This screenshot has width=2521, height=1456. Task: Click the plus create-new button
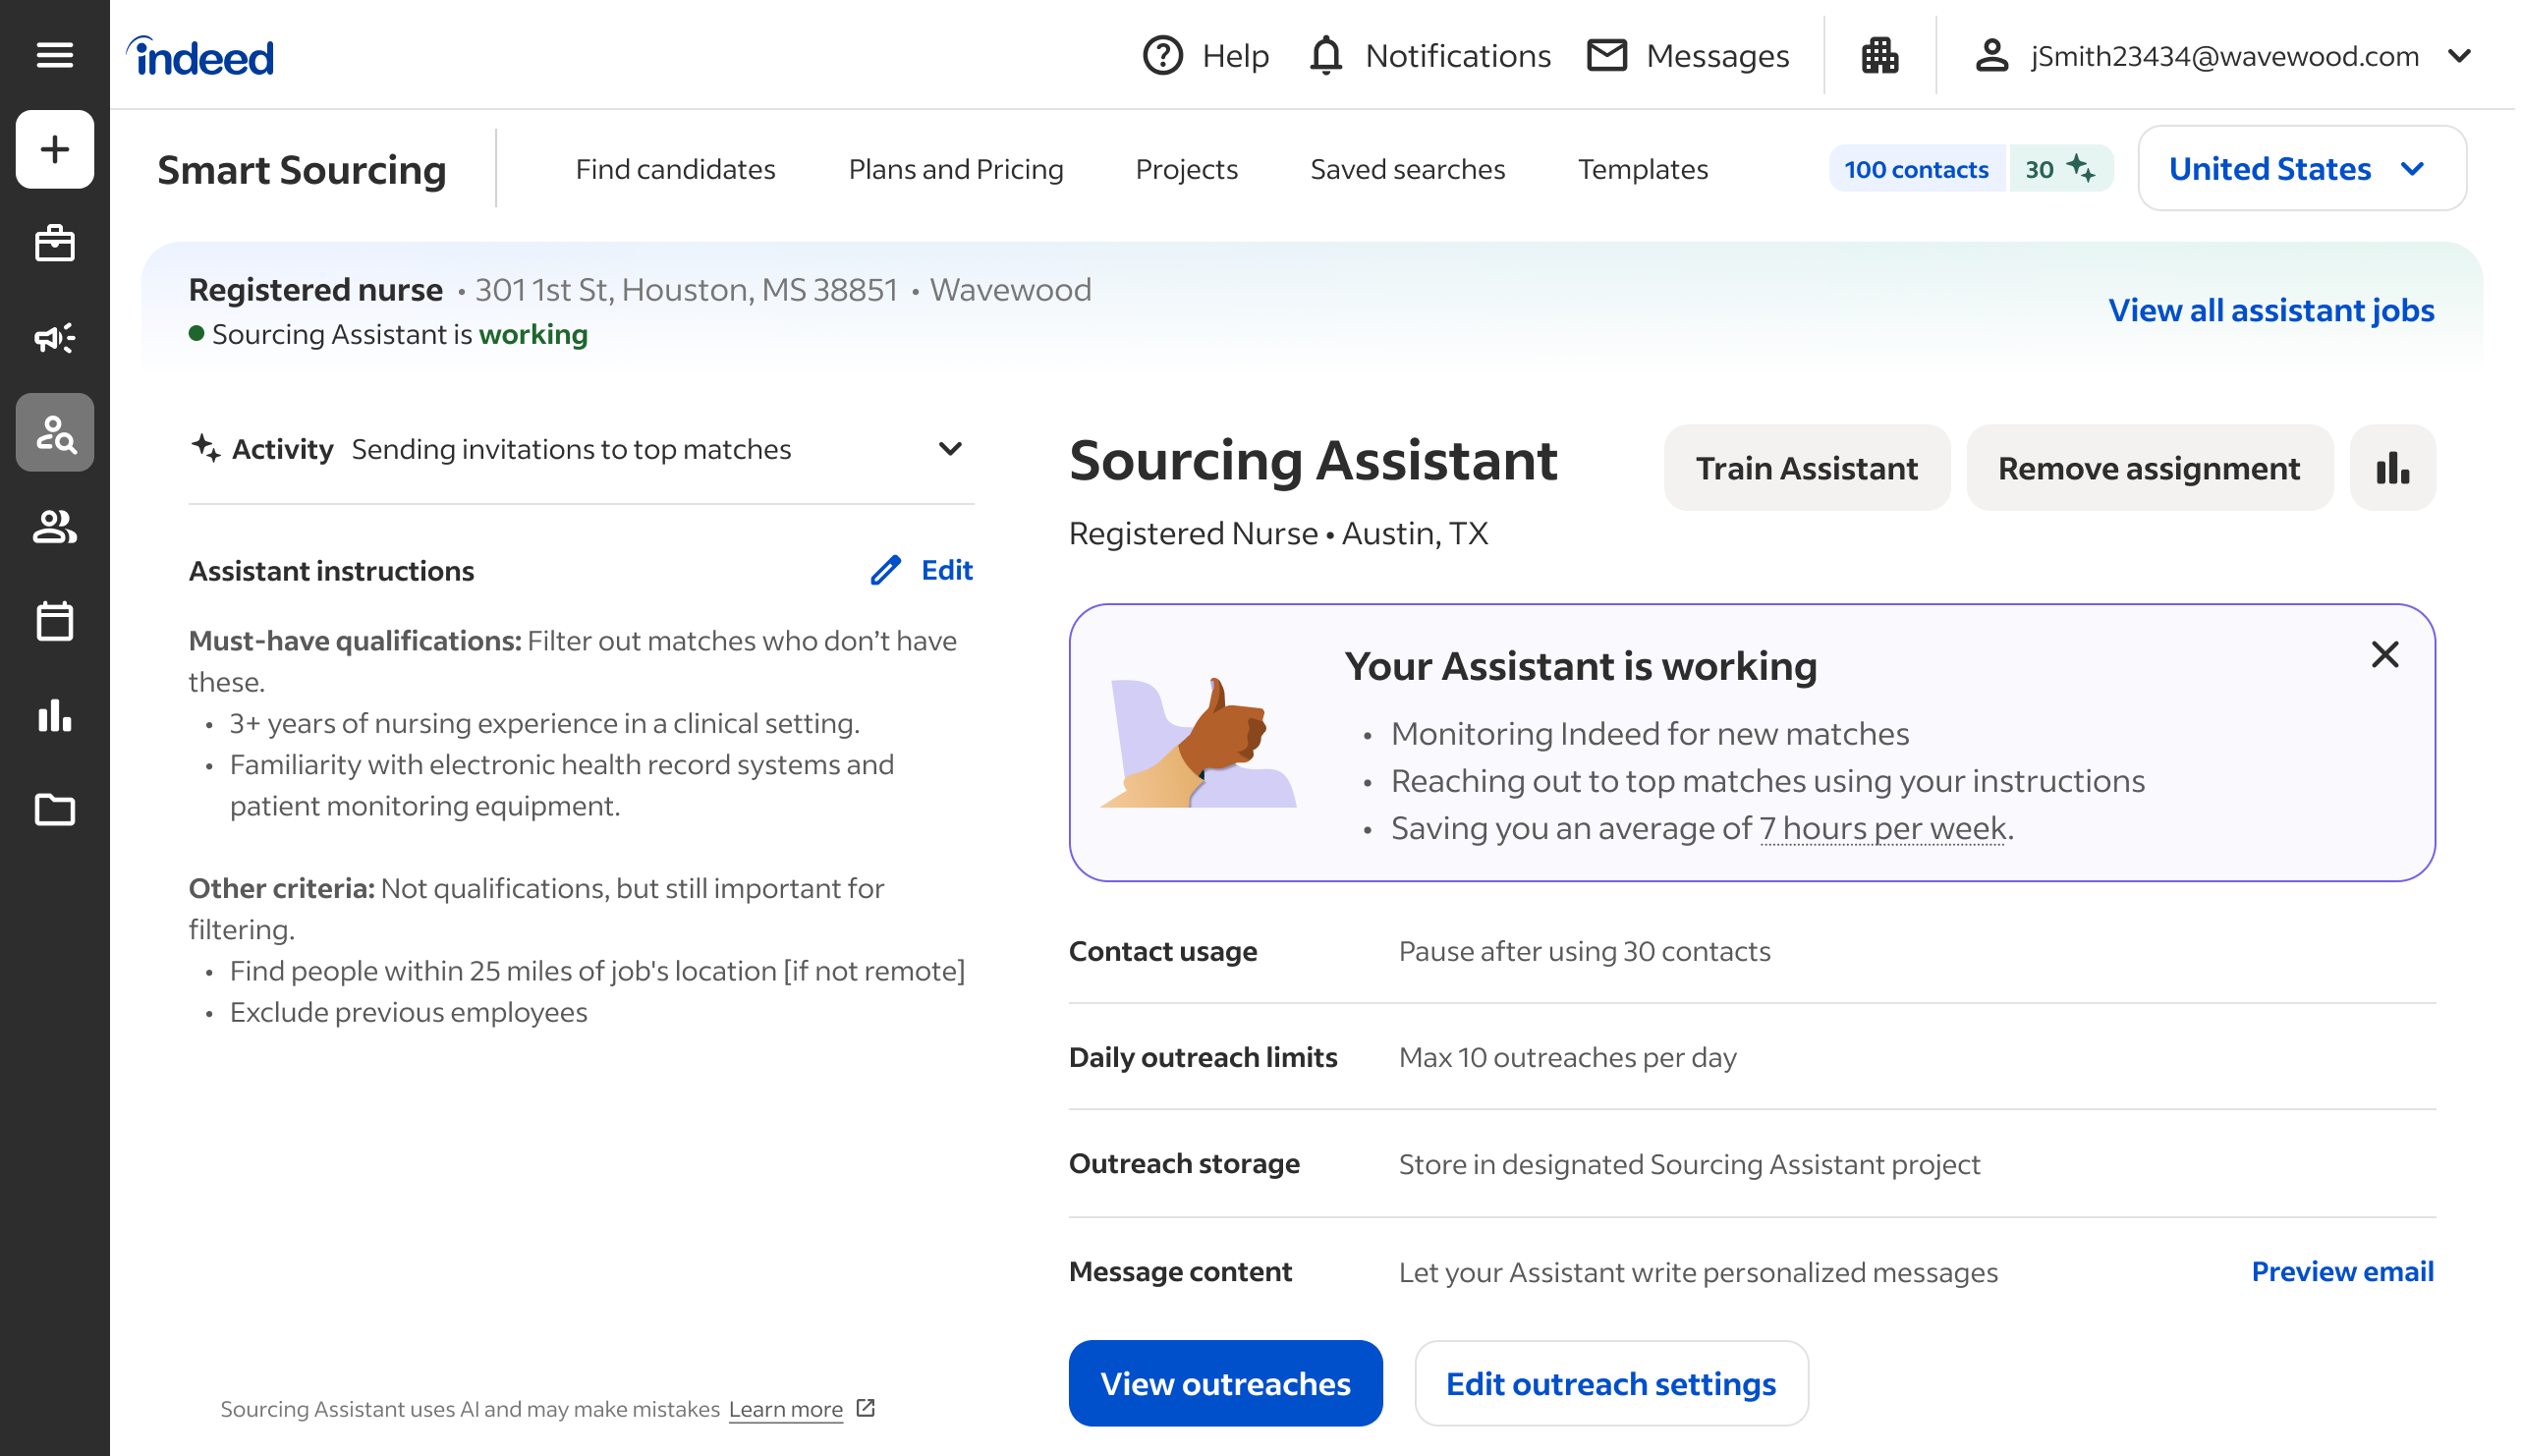54,149
